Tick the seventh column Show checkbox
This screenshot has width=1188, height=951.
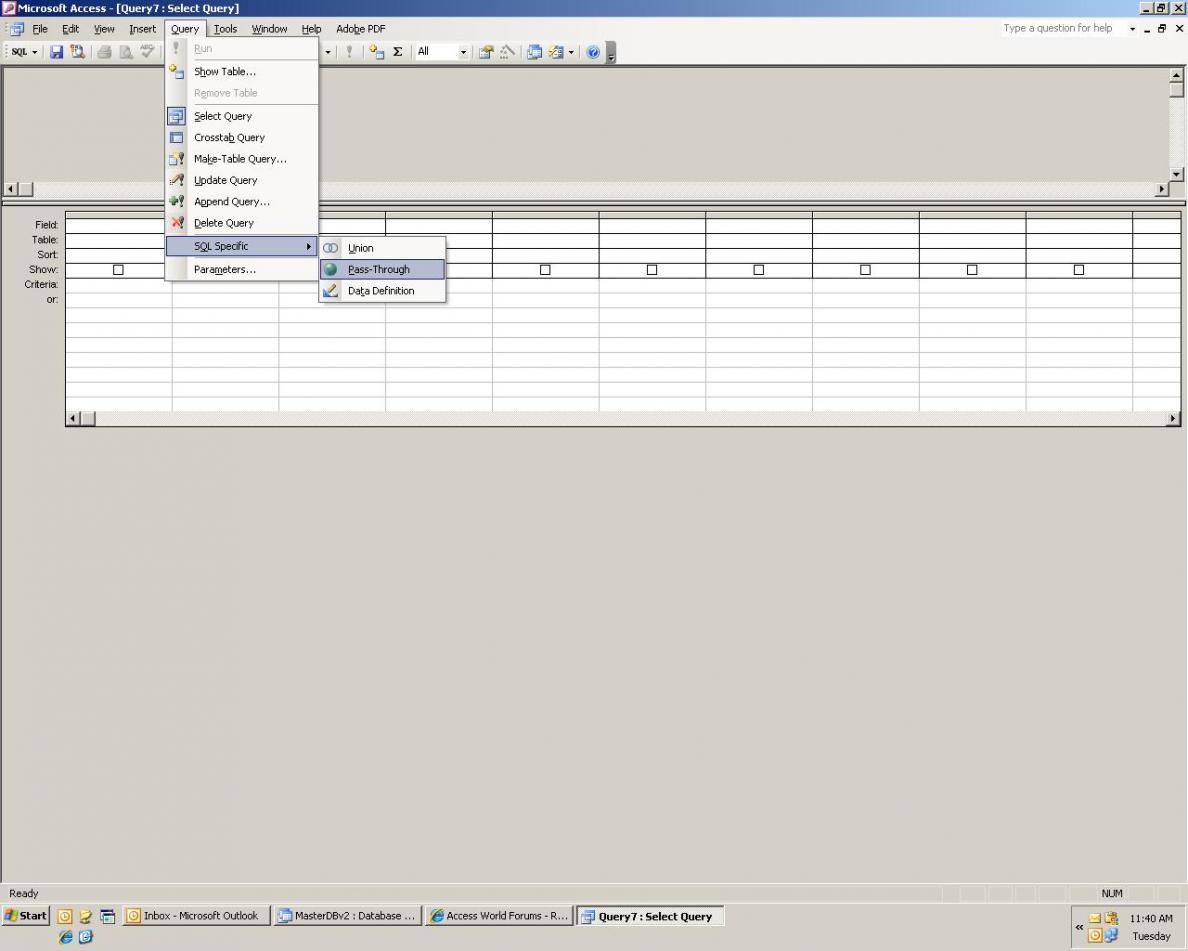758,270
